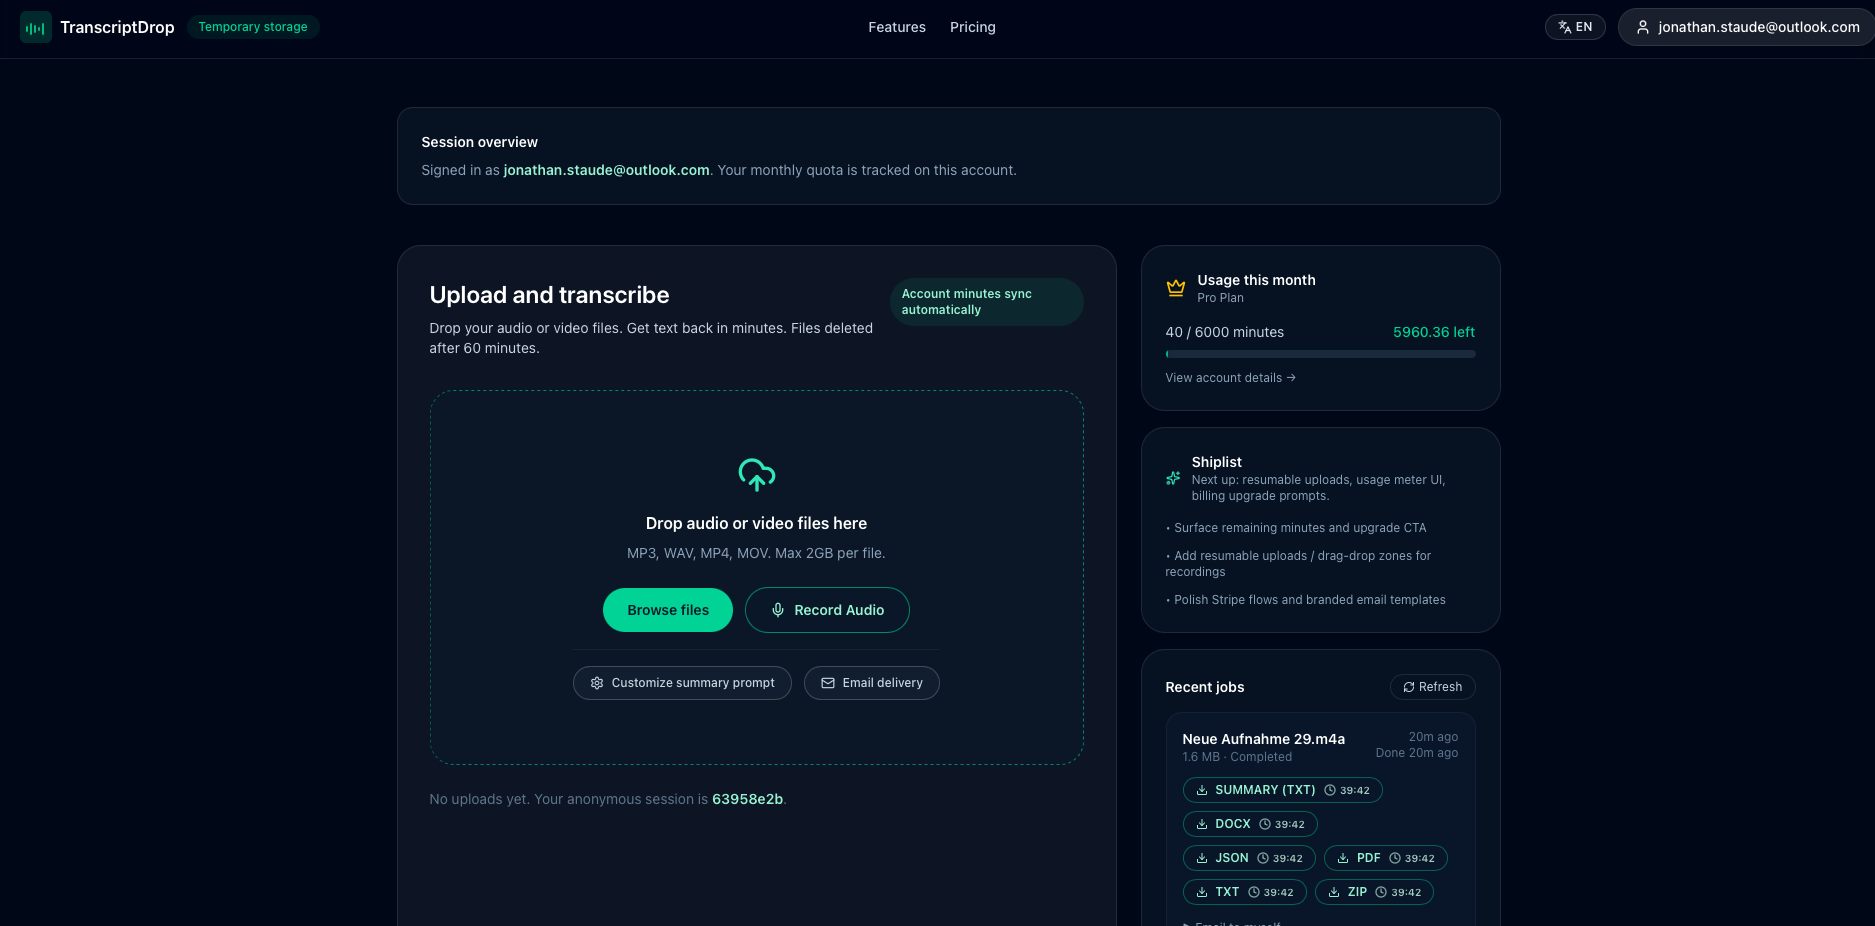Image resolution: width=1875 pixels, height=926 pixels.
Task: Click the Recent jobs heading
Action: pyautogui.click(x=1204, y=687)
